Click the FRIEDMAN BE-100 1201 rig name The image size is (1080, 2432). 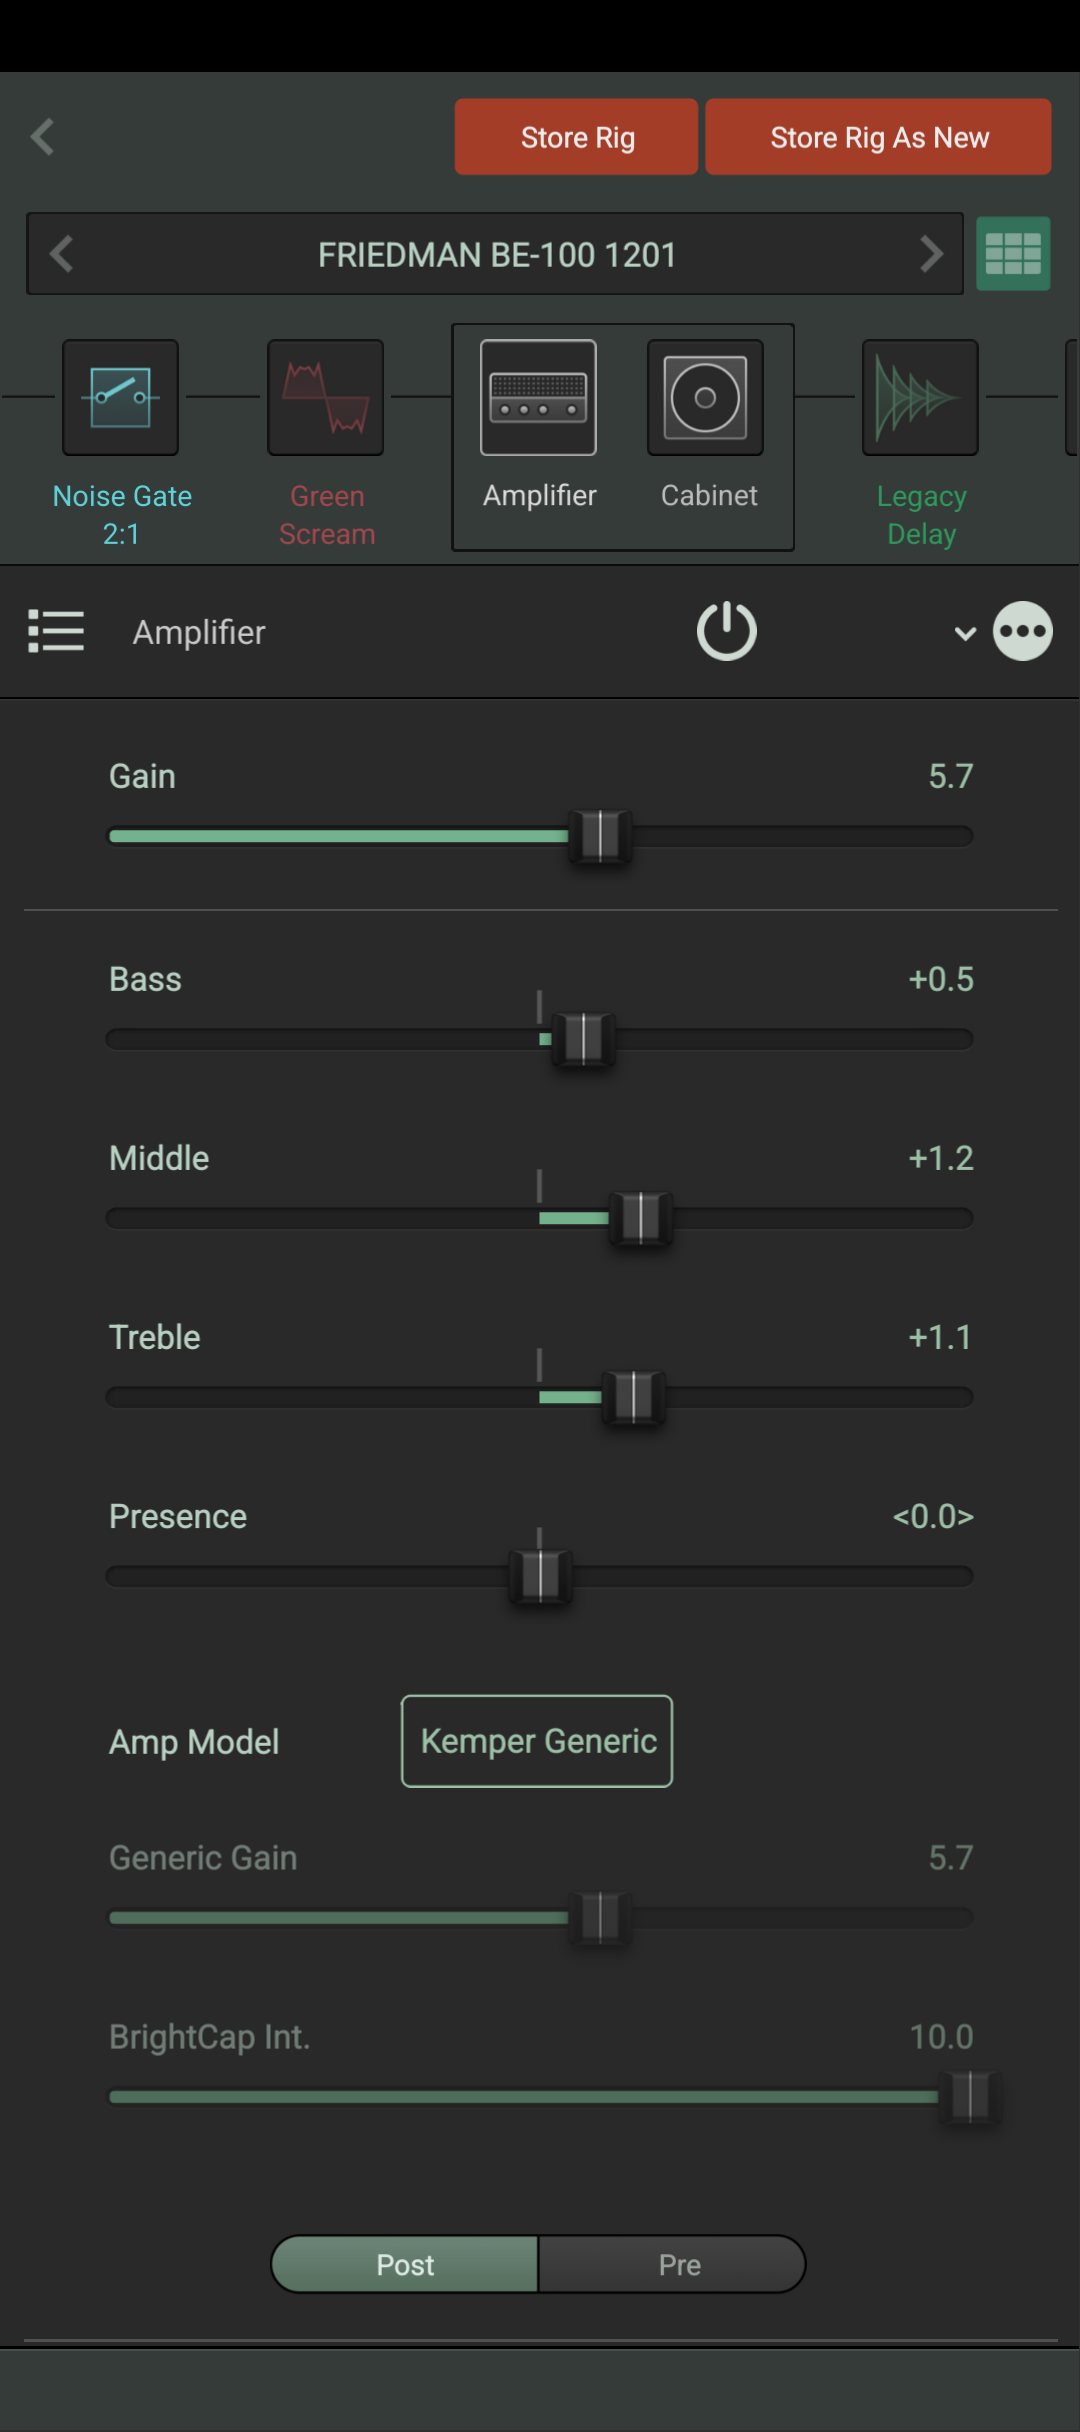tap(497, 255)
